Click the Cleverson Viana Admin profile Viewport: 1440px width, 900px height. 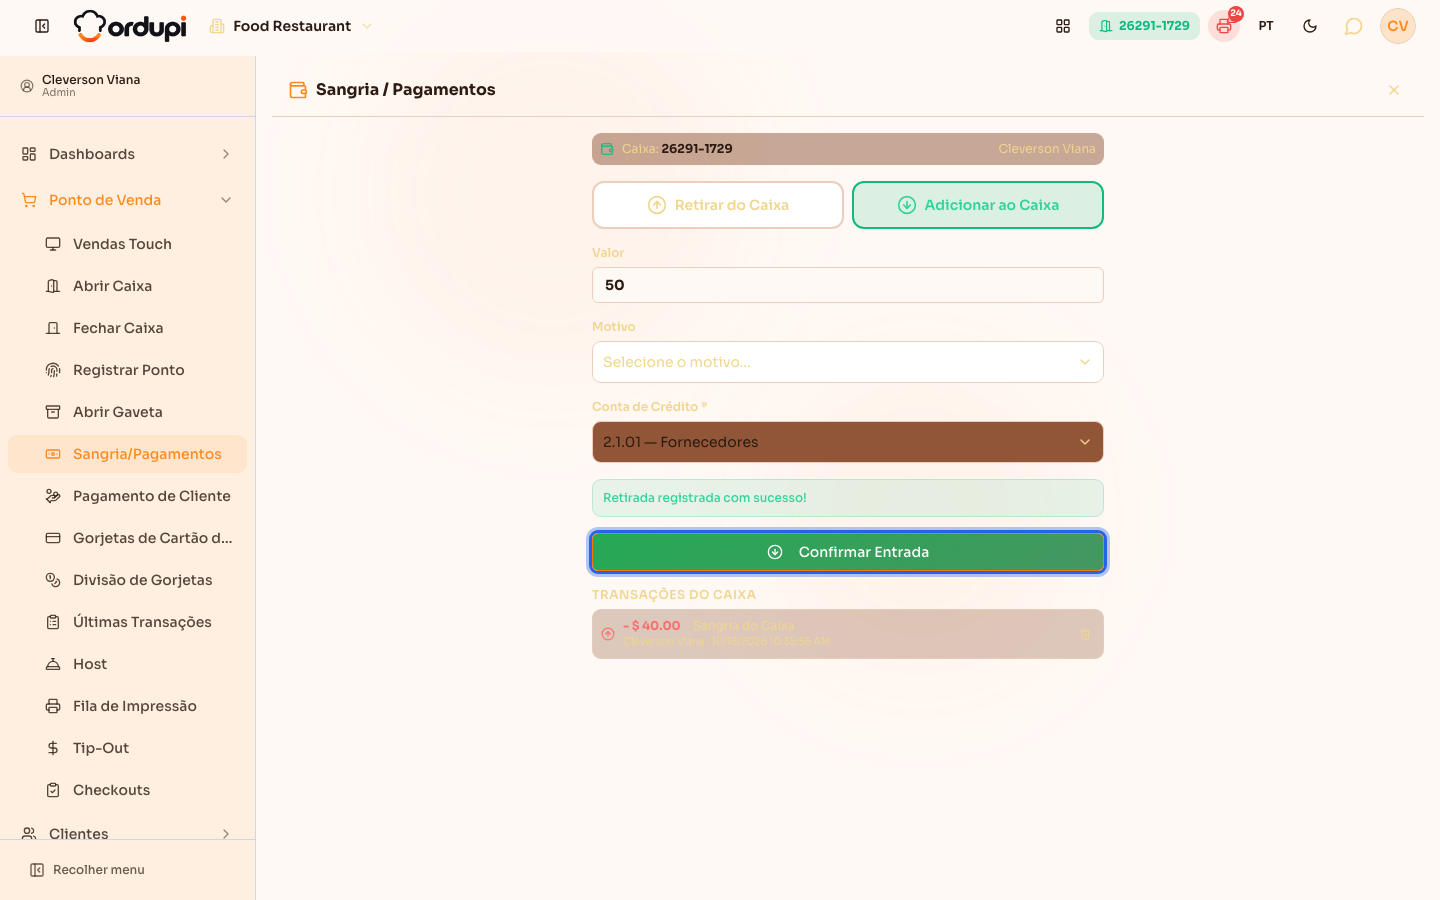[127, 86]
